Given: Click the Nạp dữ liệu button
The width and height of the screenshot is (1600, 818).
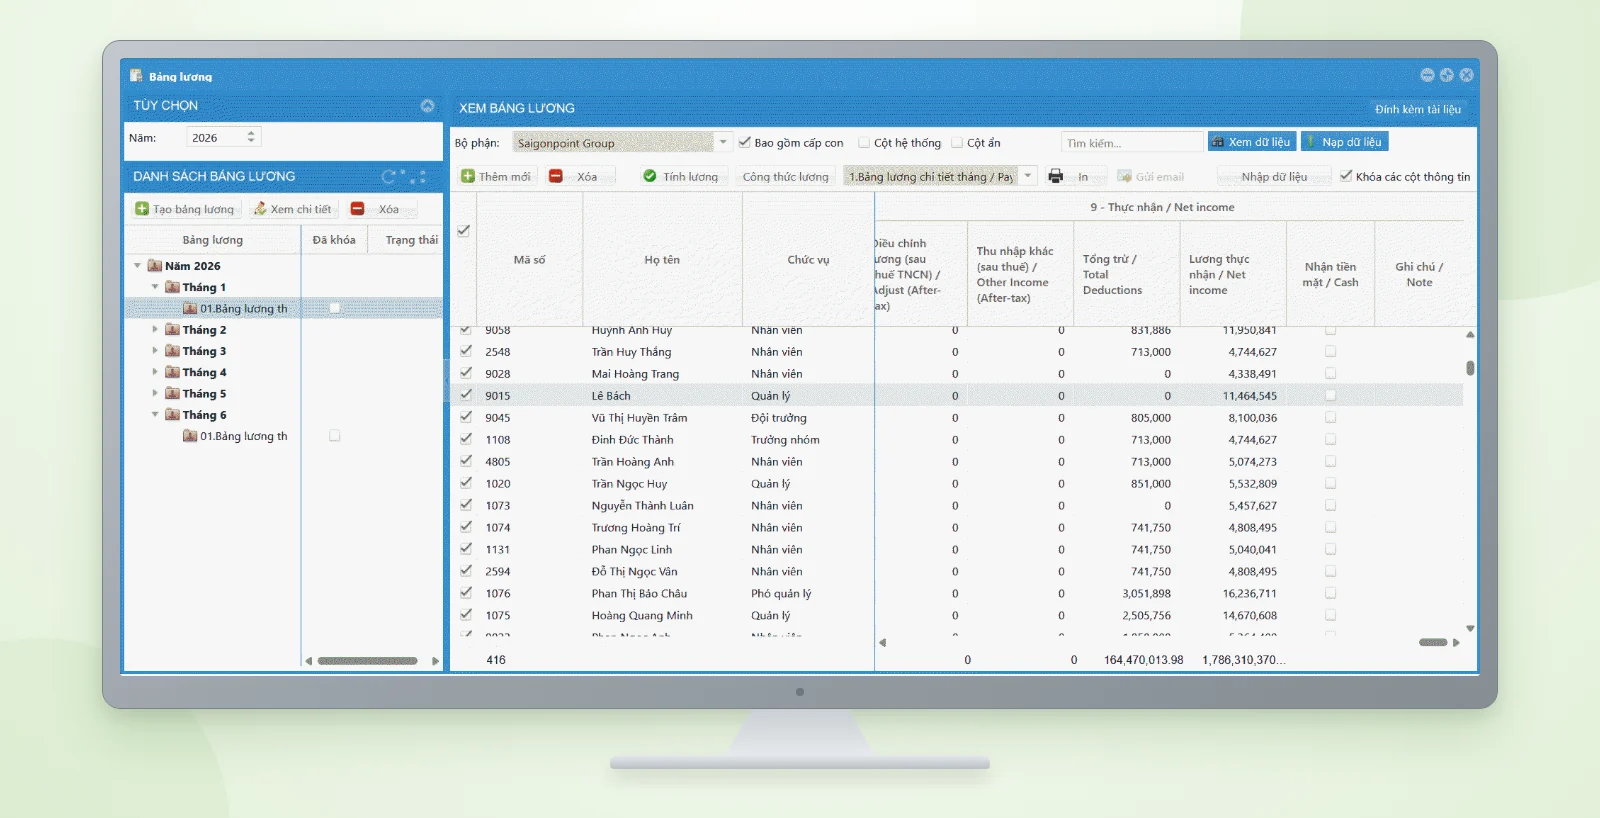Looking at the screenshot, I should [1345, 142].
